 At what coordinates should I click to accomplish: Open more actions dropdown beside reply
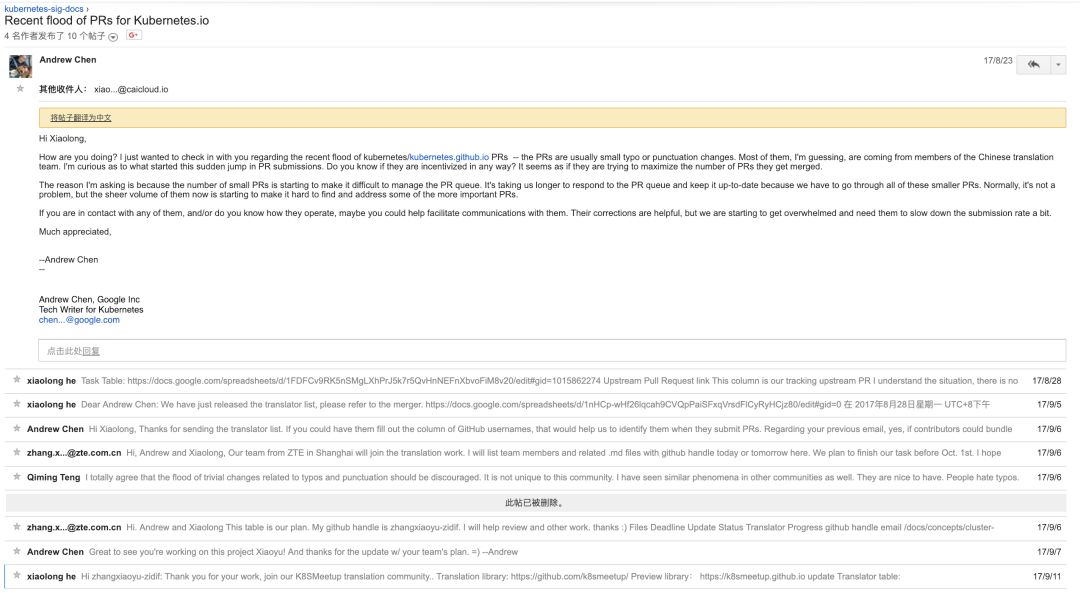1058,65
